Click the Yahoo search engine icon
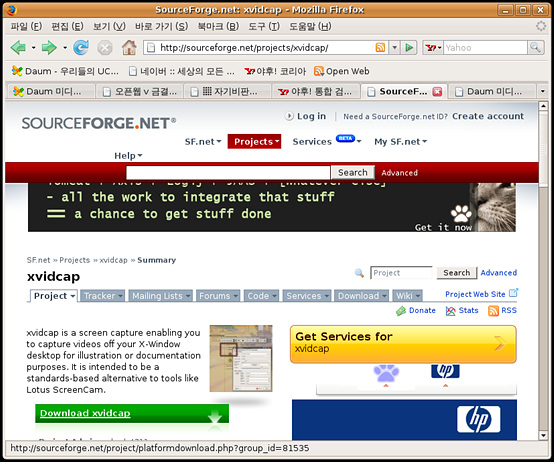This screenshot has width=554, height=462. [431, 47]
